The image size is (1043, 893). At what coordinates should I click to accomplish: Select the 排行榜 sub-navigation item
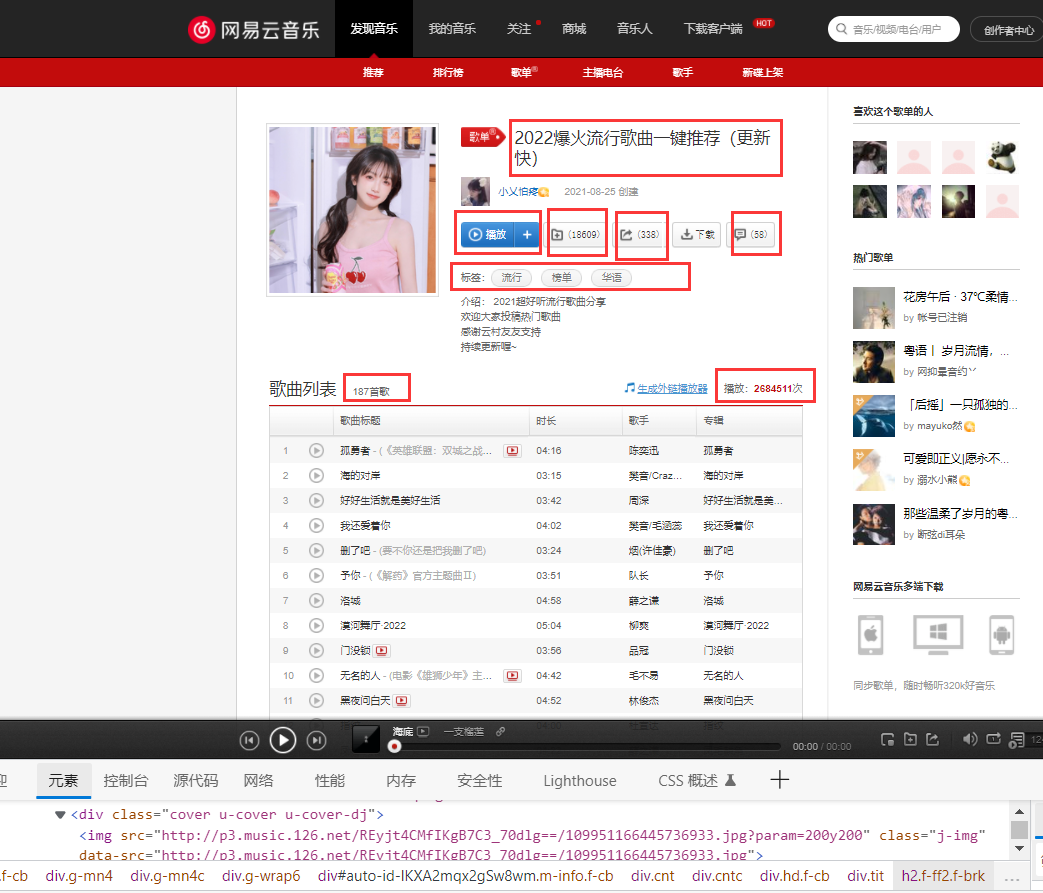click(448, 72)
